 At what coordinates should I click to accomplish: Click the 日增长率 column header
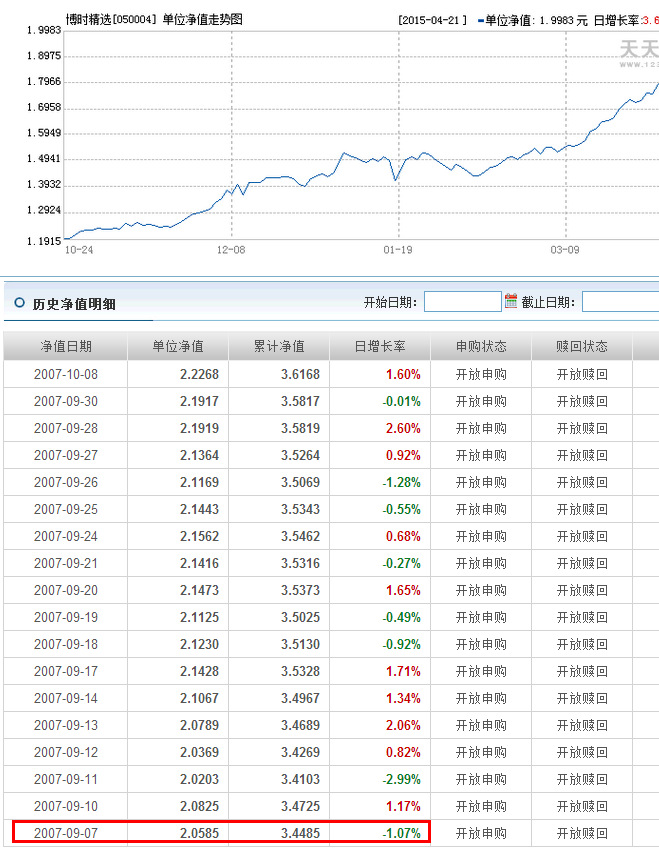click(x=380, y=347)
